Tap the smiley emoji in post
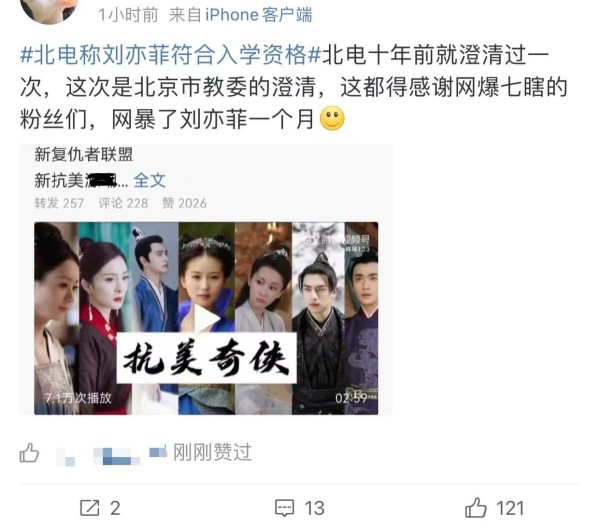 pyautogui.click(x=332, y=118)
